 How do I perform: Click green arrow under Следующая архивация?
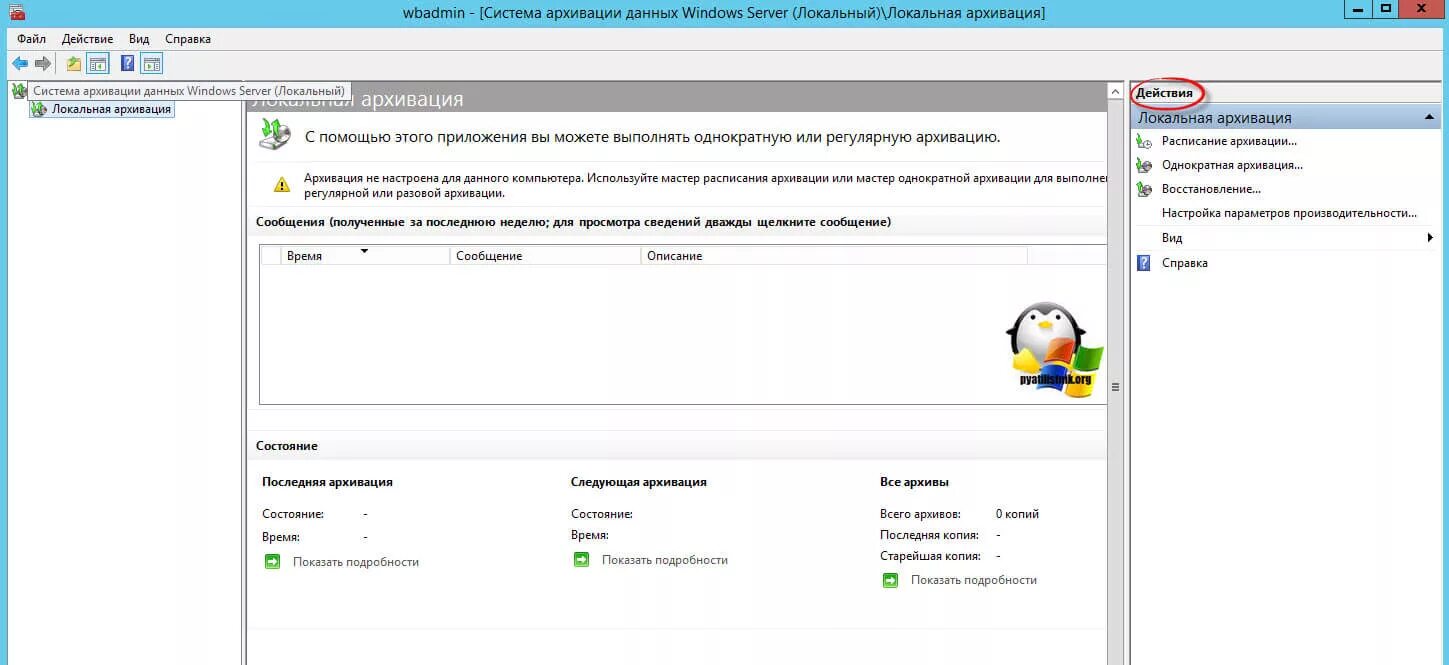581,560
